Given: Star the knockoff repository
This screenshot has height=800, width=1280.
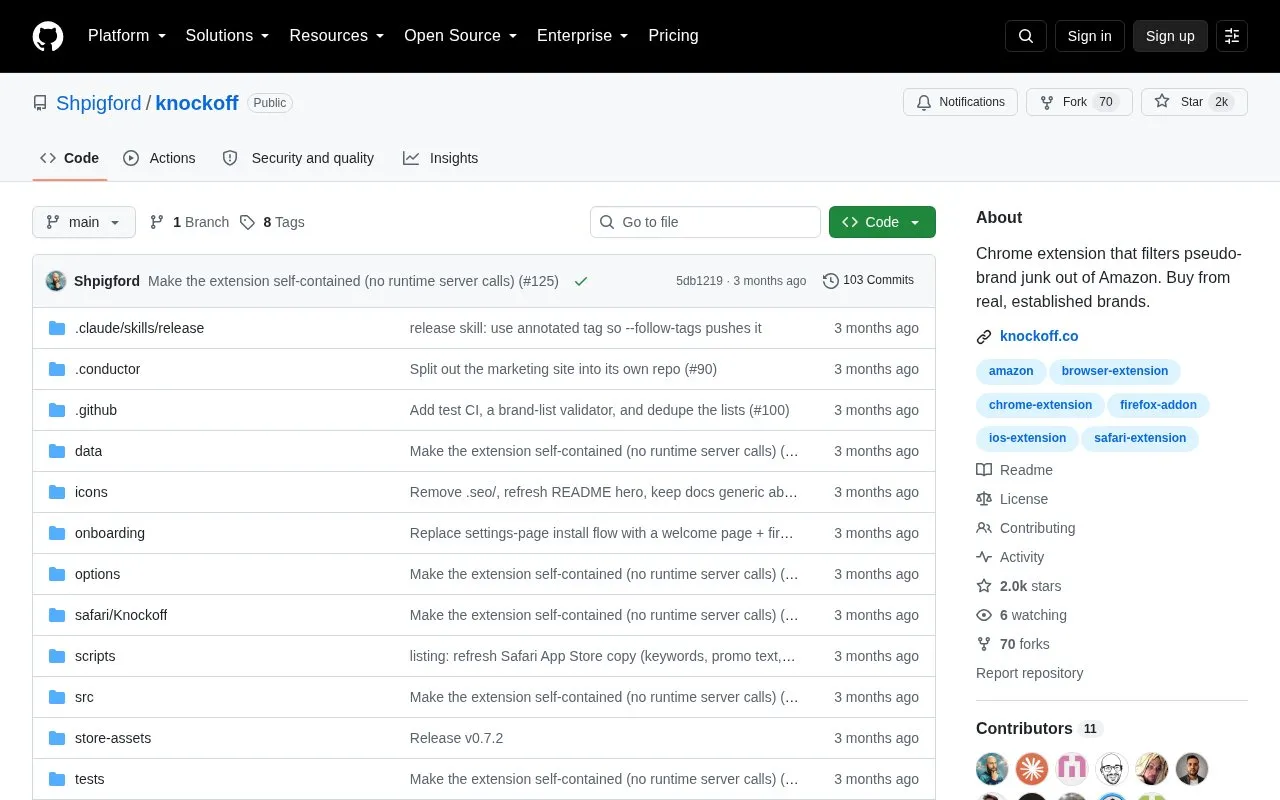Looking at the screenshot, I should pos(1194,102).
